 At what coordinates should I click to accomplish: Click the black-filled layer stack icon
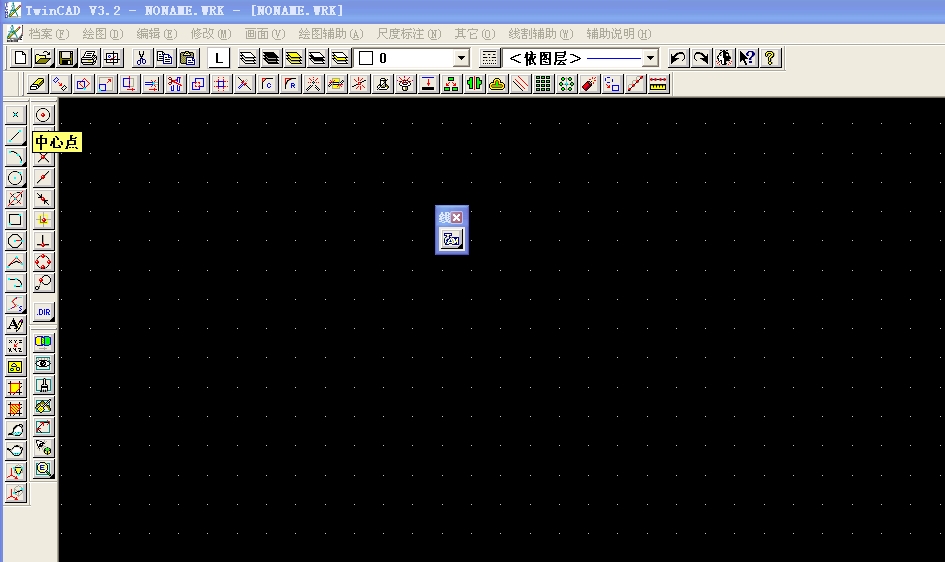[x=271, y=58]
